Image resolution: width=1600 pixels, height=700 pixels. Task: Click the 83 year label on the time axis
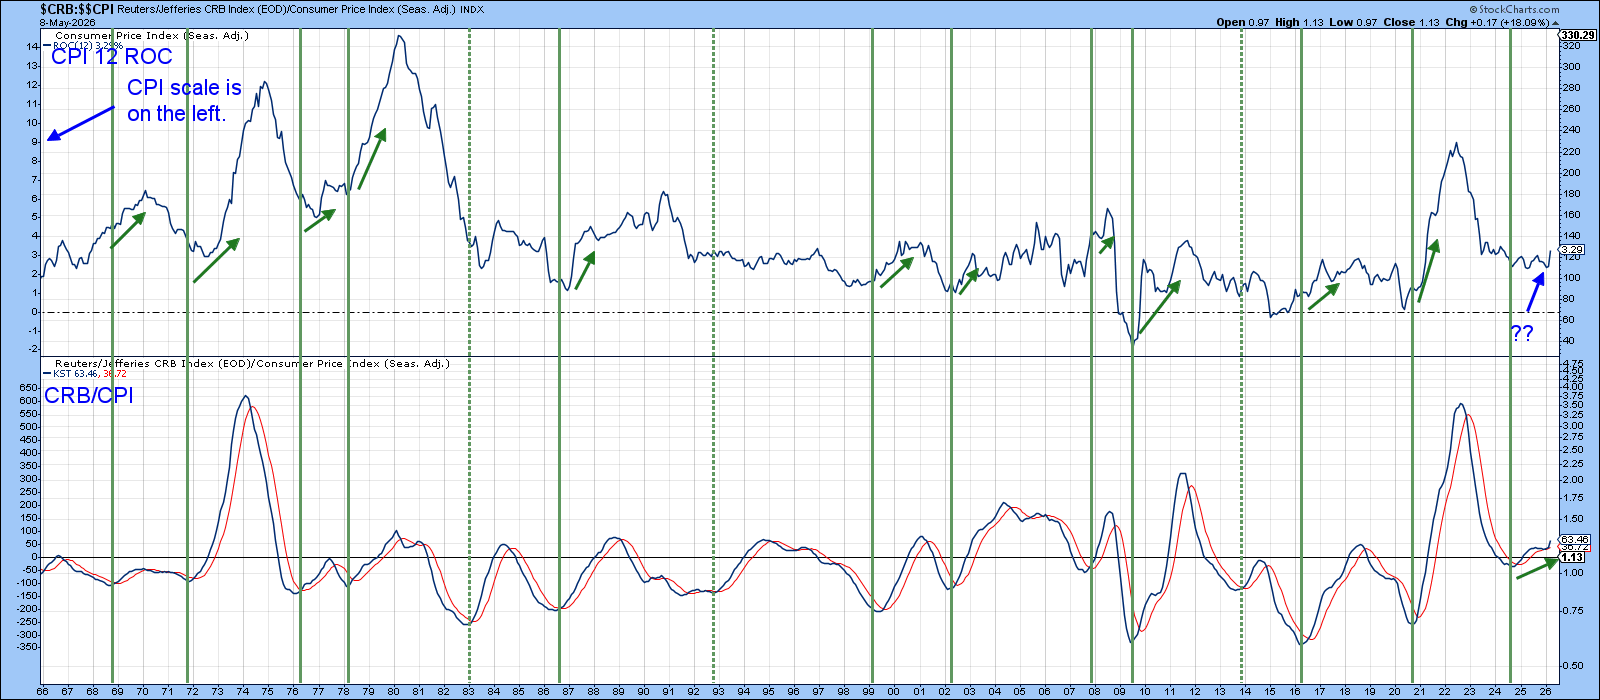coord(468,692)
